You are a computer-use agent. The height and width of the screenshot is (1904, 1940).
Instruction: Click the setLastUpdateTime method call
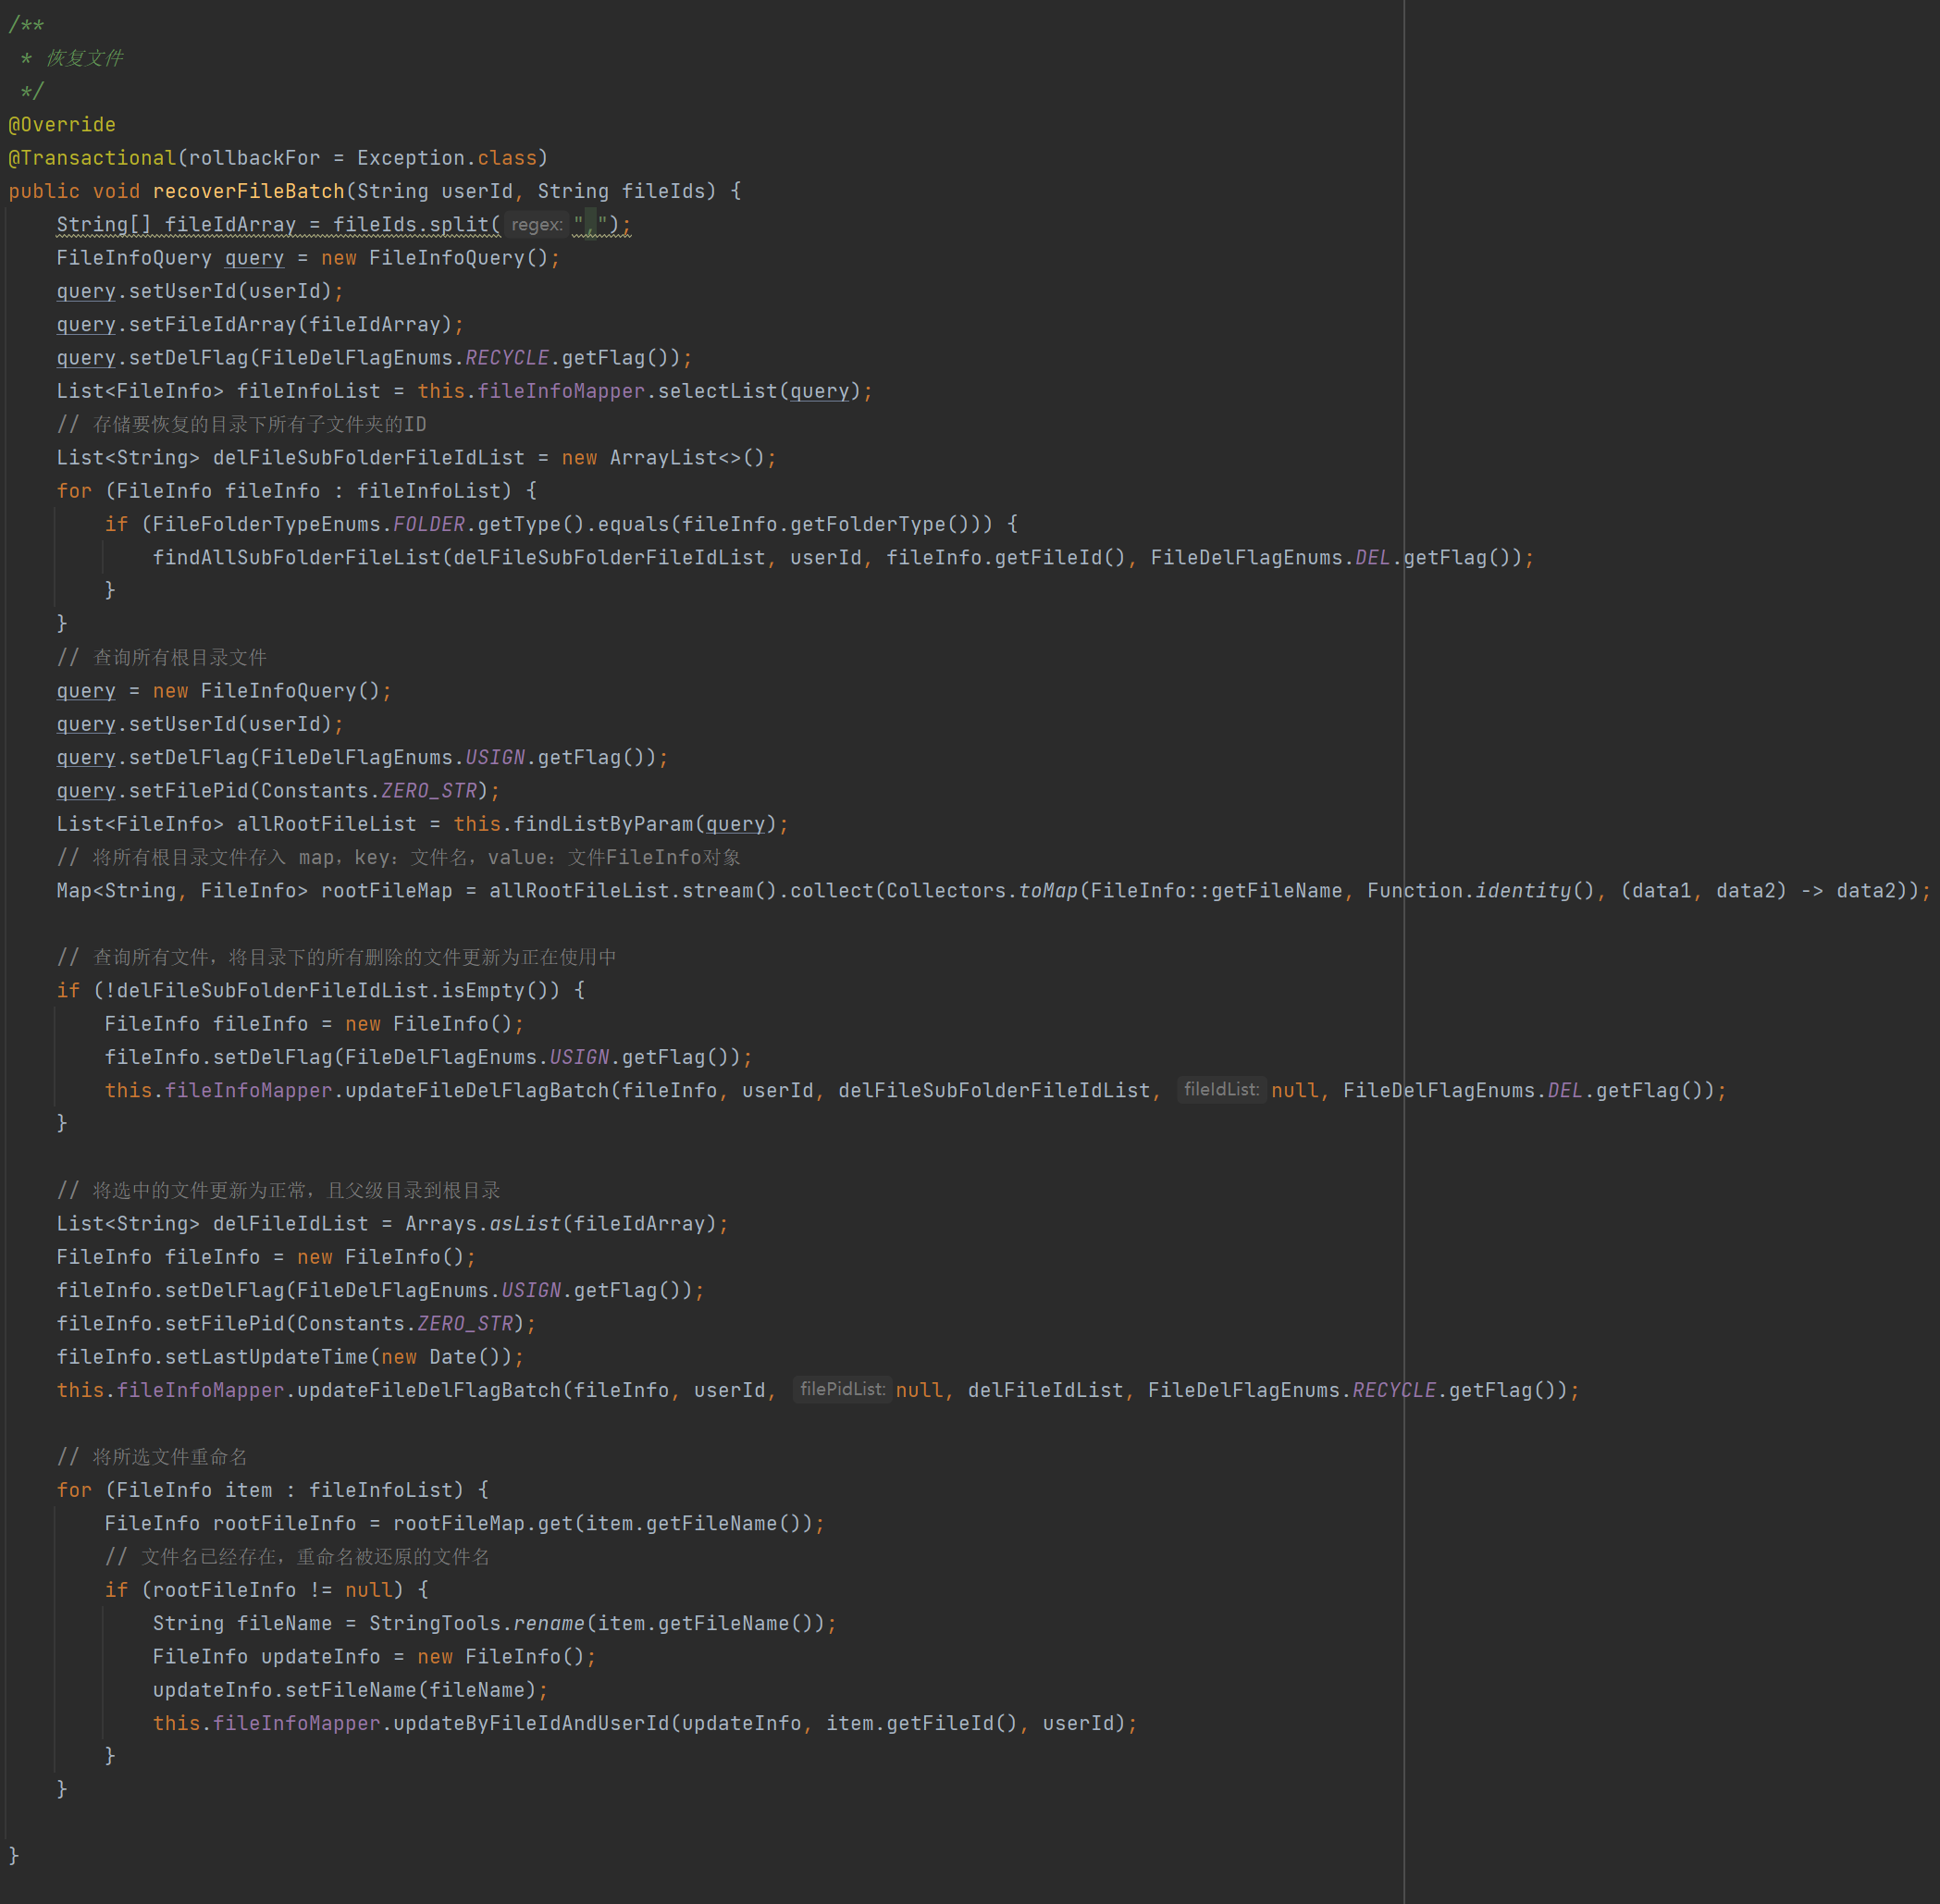(x=266, y=1357)
